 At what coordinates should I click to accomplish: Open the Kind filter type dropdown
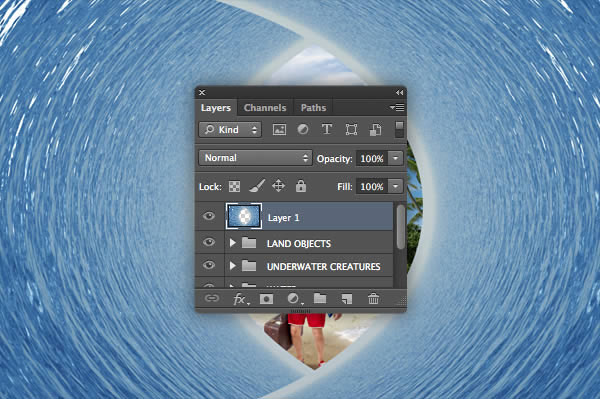[230, 130]
